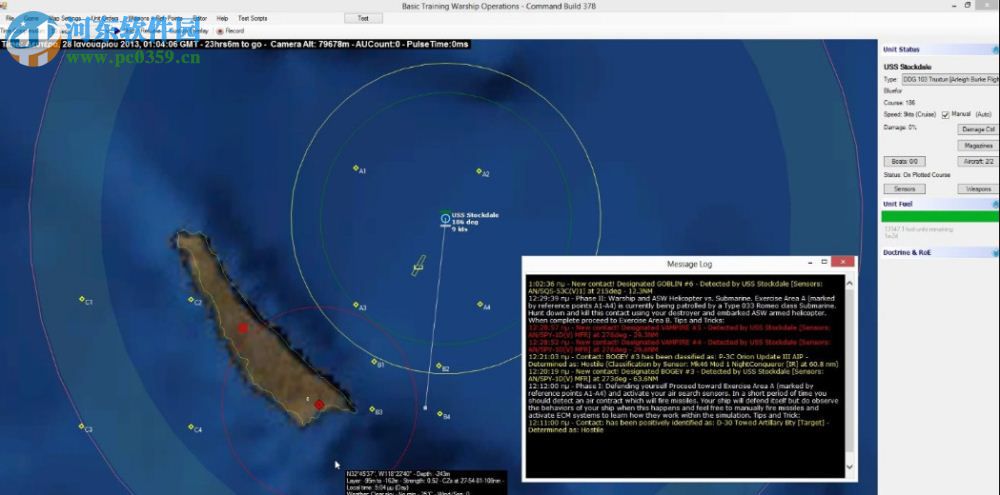This screenshot has height=495, width=1000.
Task: Click reference point B1 marker
Action: click(x=374, y=362)
